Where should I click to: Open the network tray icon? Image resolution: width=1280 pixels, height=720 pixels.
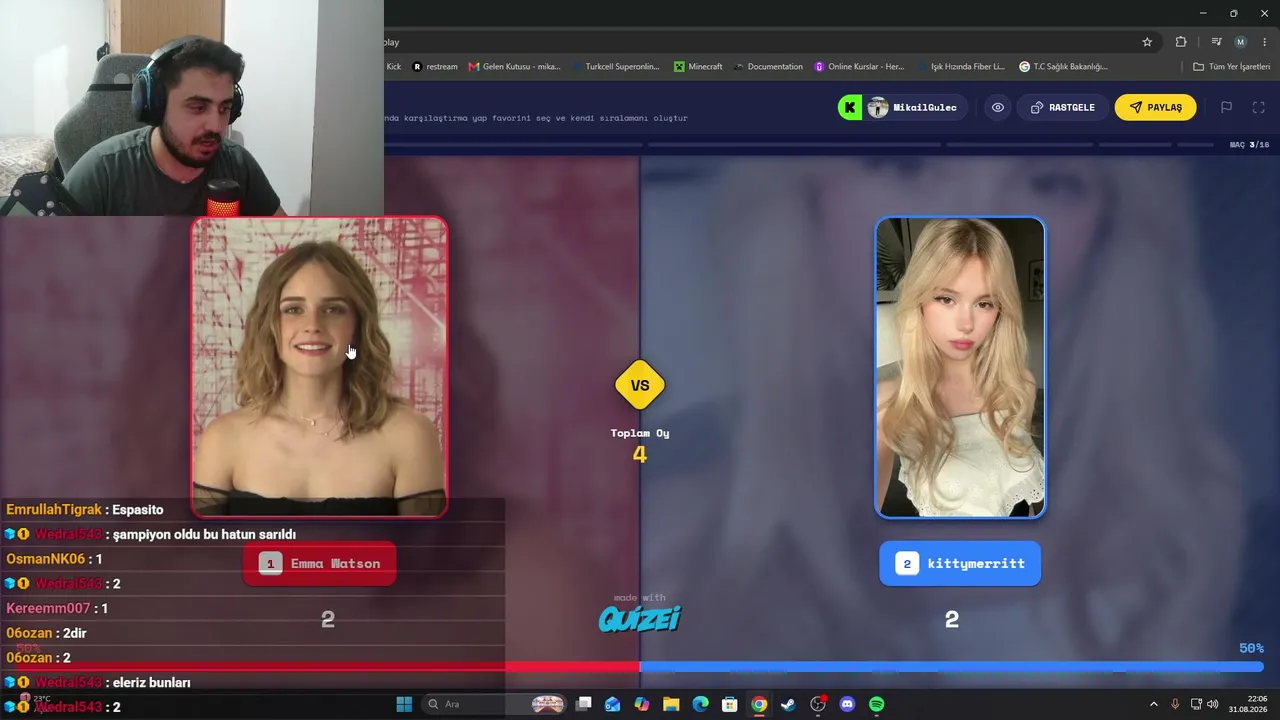pyautogui.click(x=1196, y=704)
